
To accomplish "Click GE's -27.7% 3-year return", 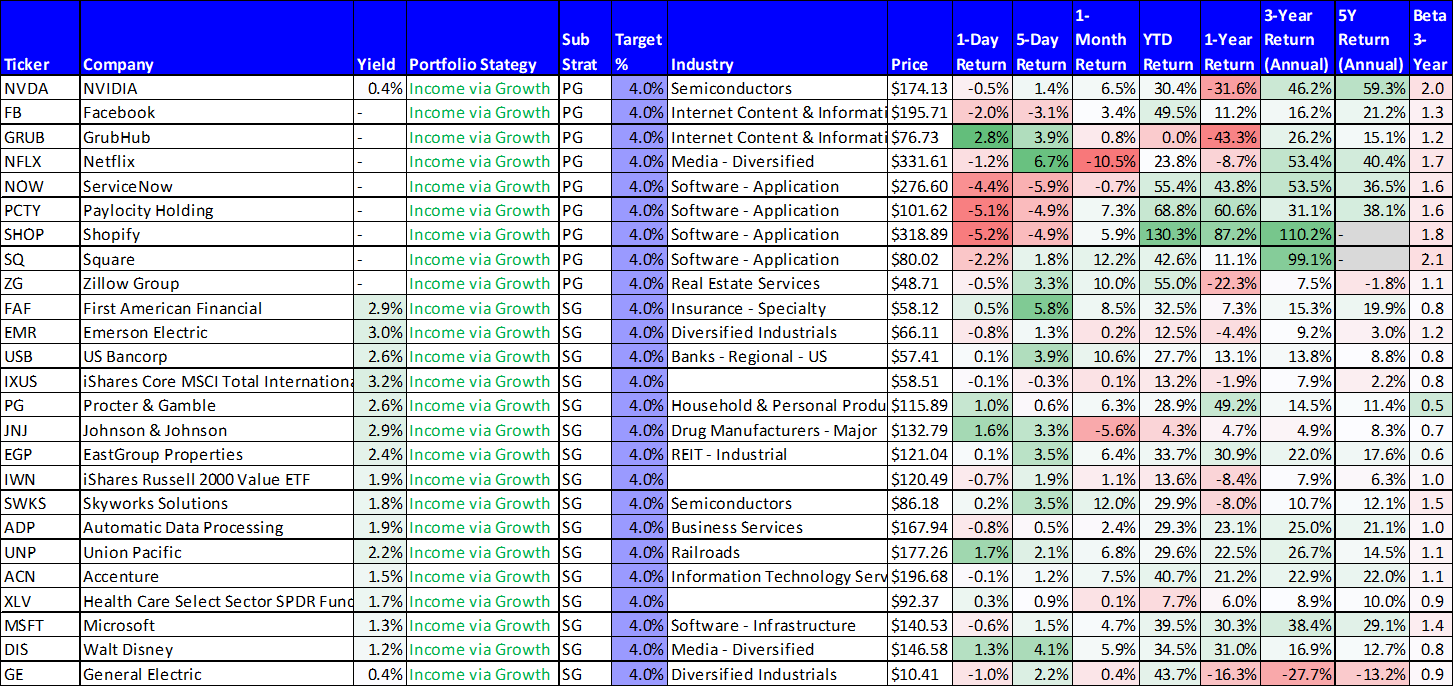I will click(1298, 674).
